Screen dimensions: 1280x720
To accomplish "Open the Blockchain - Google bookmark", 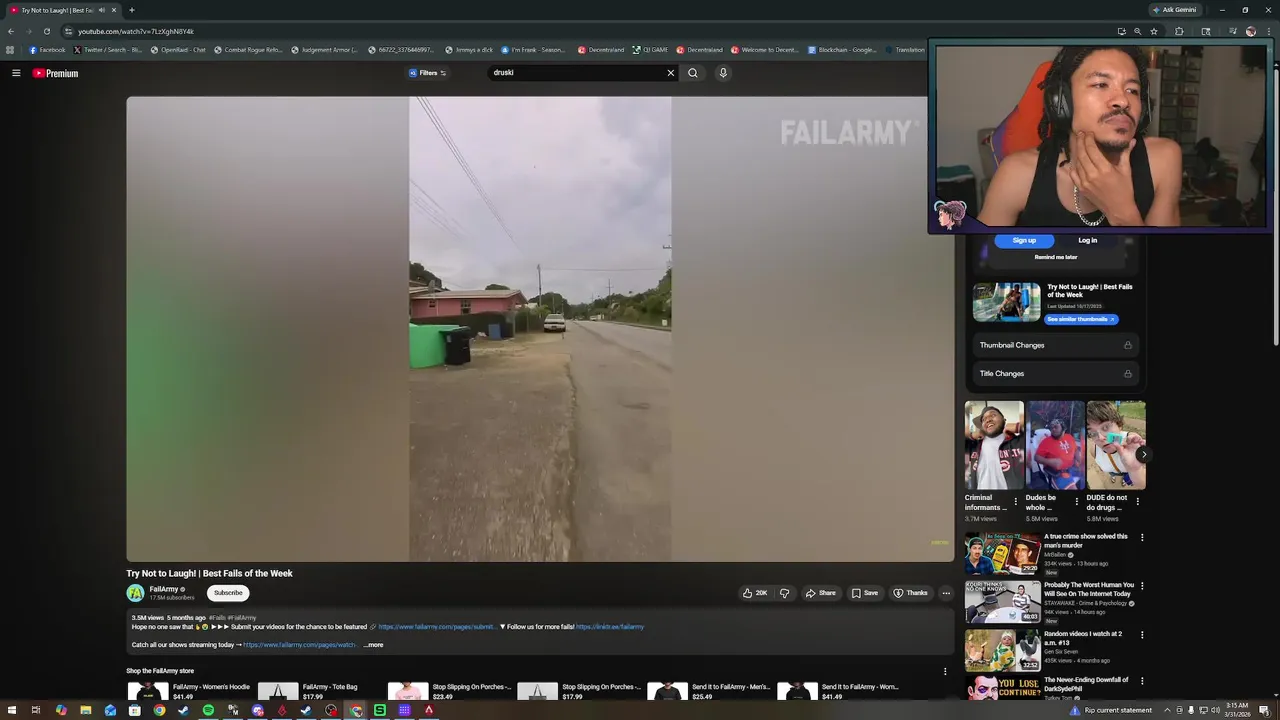I will point(842,50).
